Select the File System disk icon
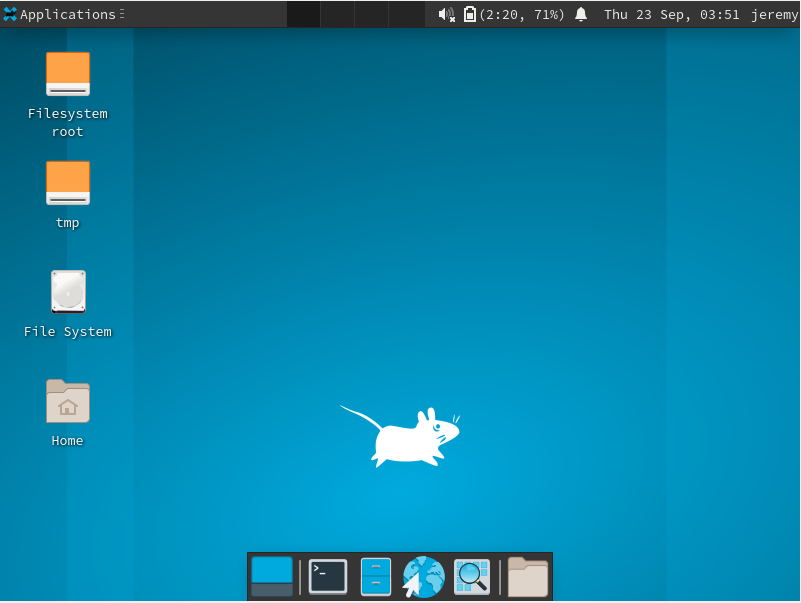The height and width of the screenshot is (603, 801). coord(68,292)
